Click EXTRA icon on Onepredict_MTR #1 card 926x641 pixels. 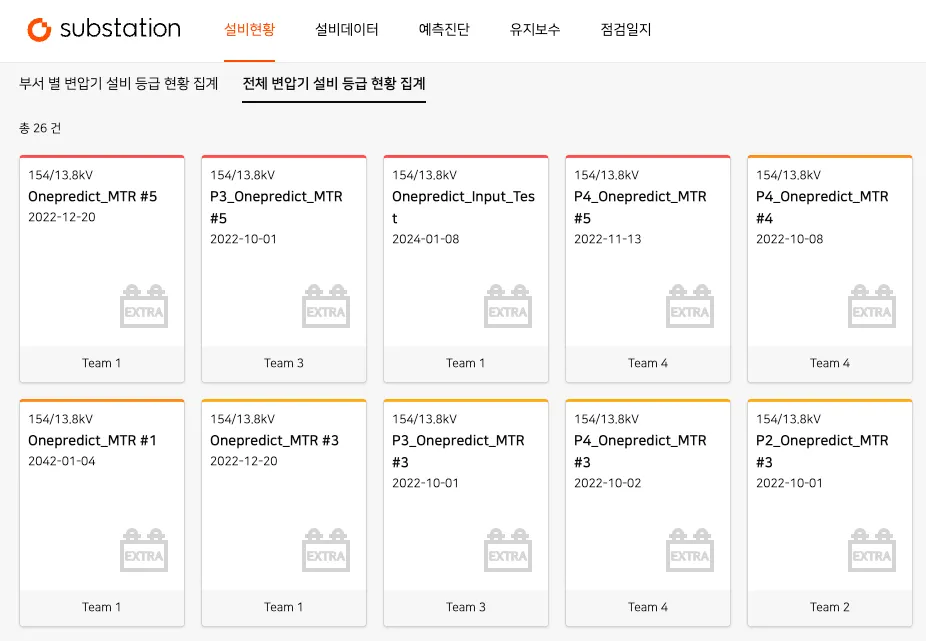tap(144, 551)
